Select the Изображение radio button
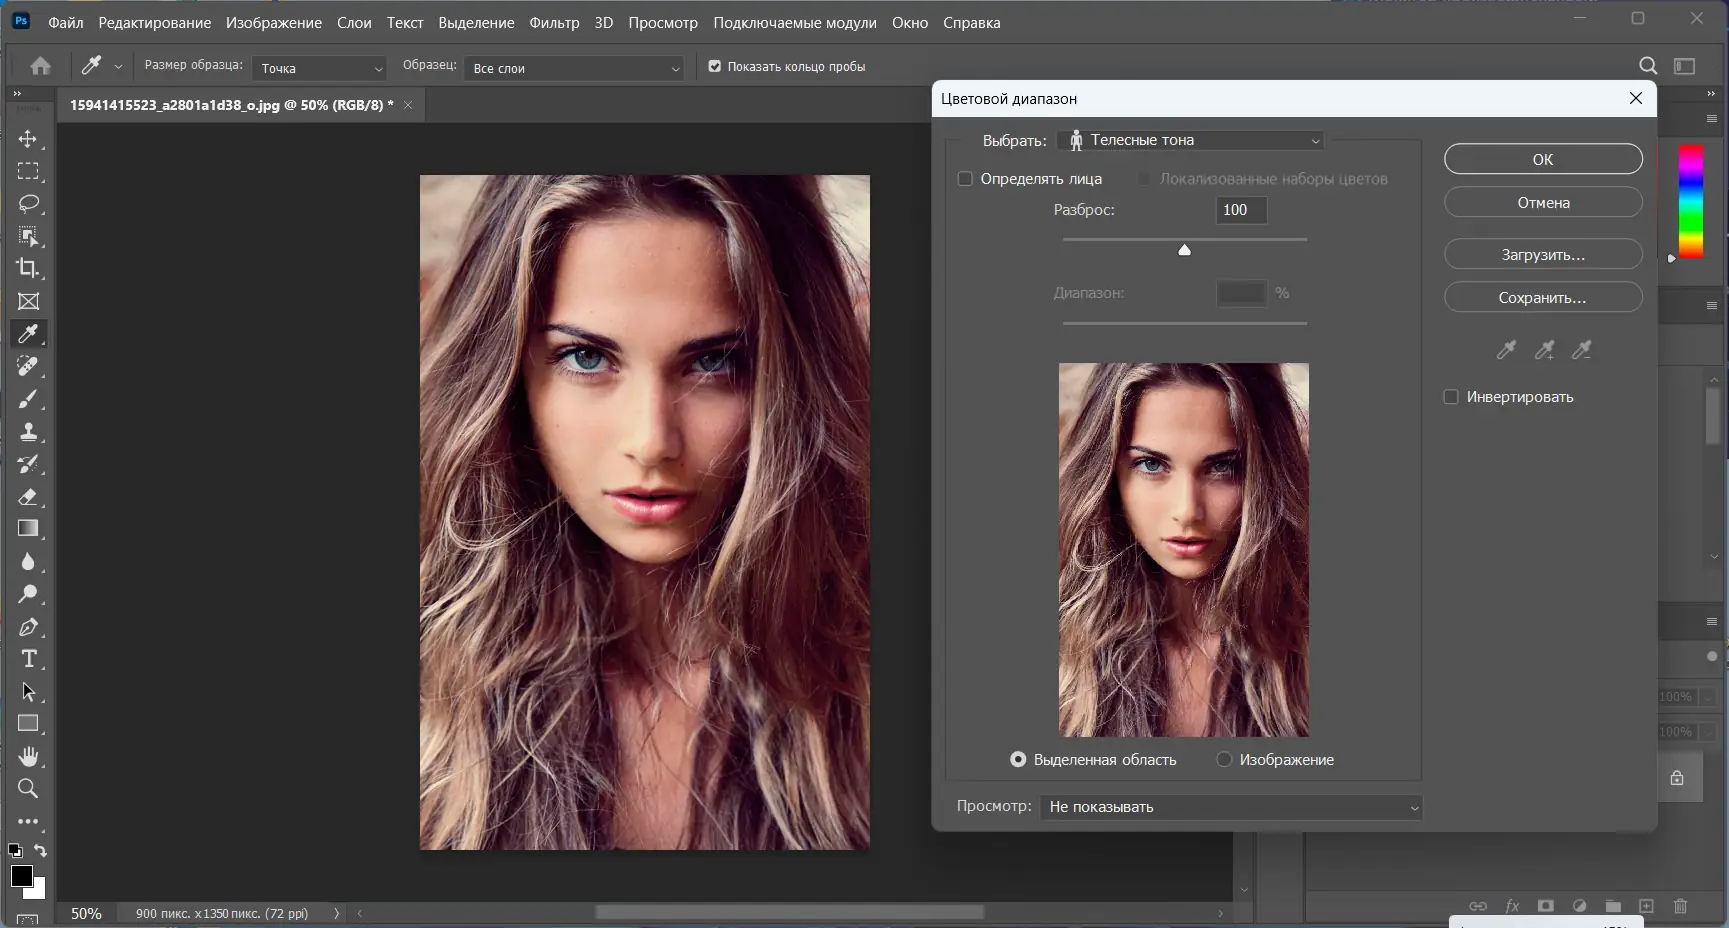Screen dimensions: 1729x928 click(x=1224, y=760)
